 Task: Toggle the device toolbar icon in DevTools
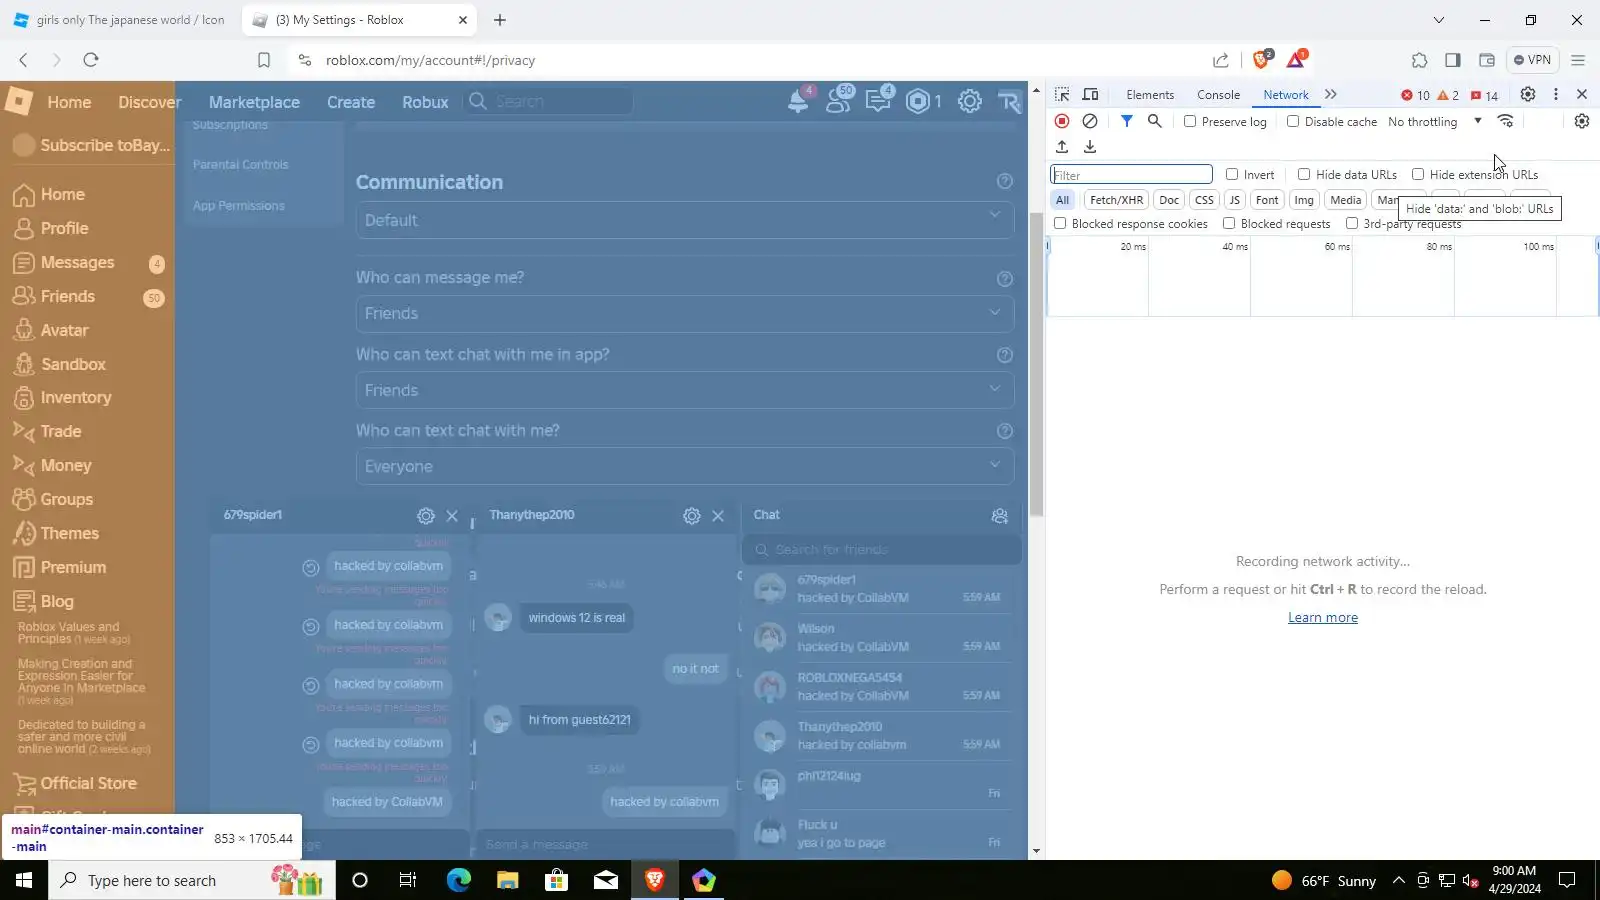coord(1091,94)
